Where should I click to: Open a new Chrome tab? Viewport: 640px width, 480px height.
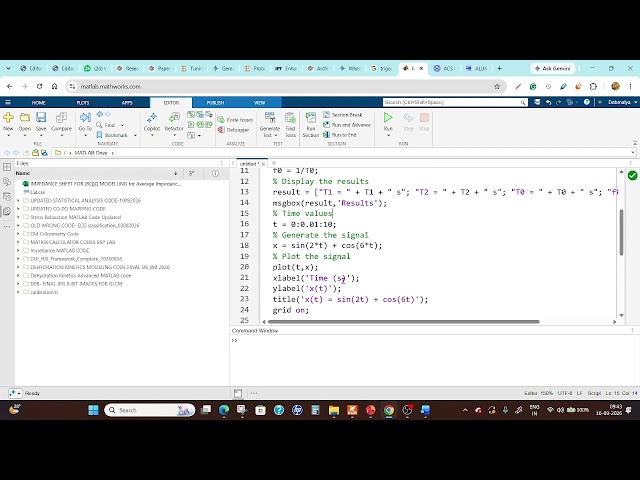pyautogui.click(x=499, y=68)
